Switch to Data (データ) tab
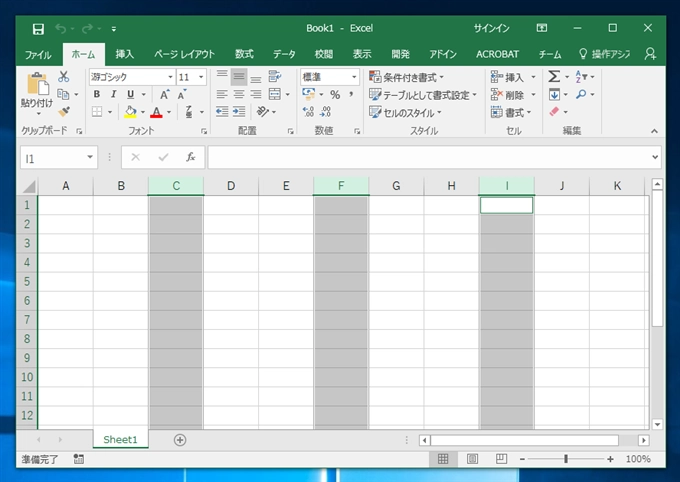680x482 pixels. 284,54
